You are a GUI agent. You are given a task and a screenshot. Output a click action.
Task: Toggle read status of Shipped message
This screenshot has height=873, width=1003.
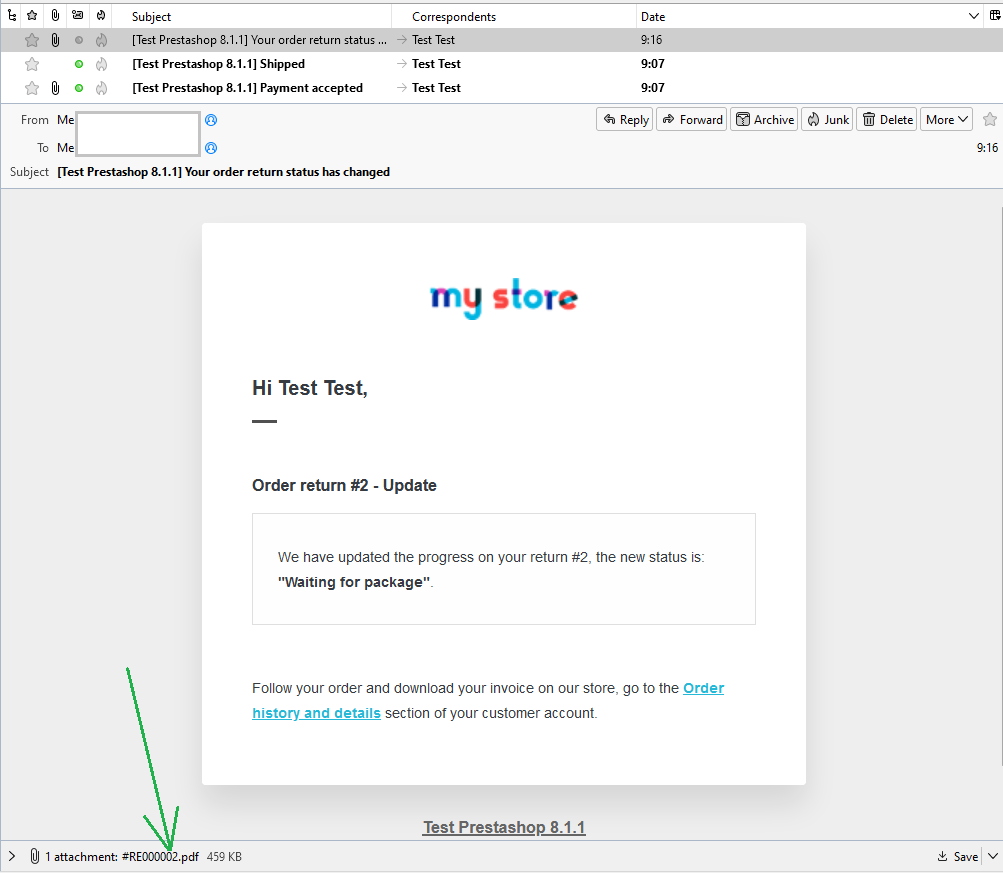[x=79, y=64]
